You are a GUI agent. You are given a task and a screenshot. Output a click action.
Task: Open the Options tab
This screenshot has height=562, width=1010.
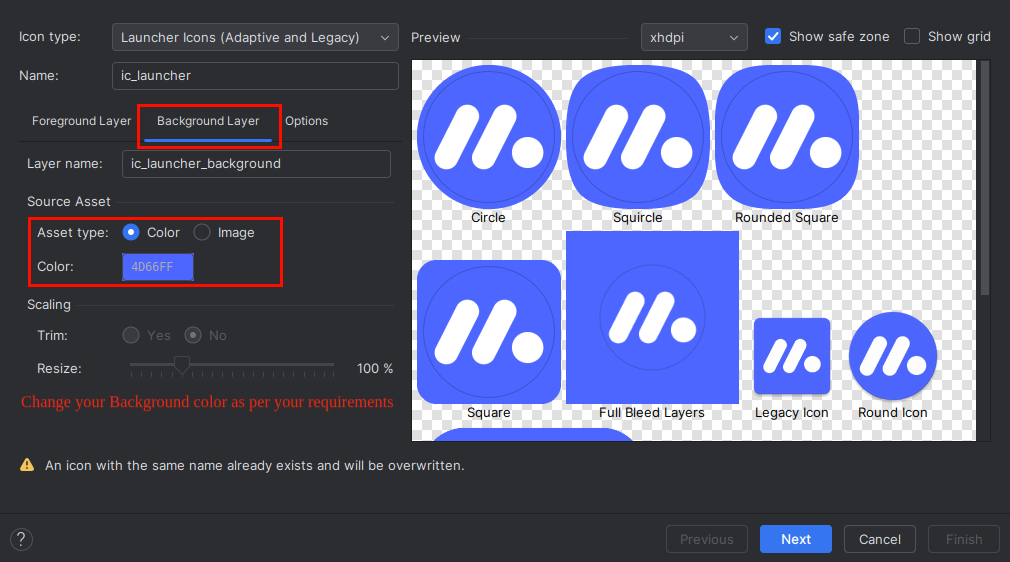[306, 121]
